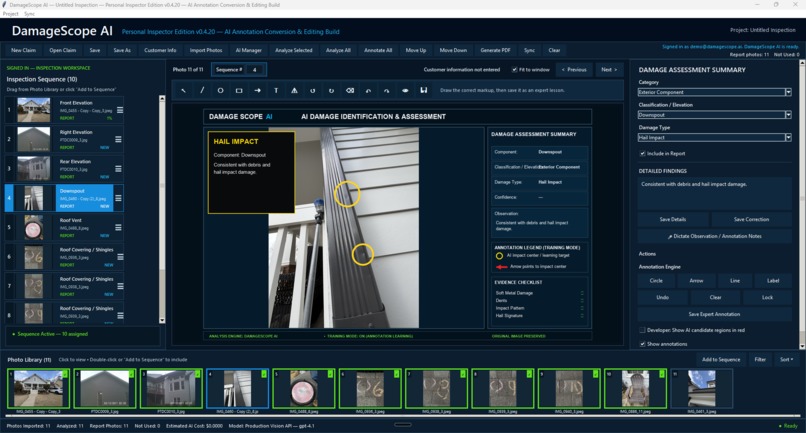Click drag handle of Downspout row
Screen dimensions: 806x433
tap(118, 198)
